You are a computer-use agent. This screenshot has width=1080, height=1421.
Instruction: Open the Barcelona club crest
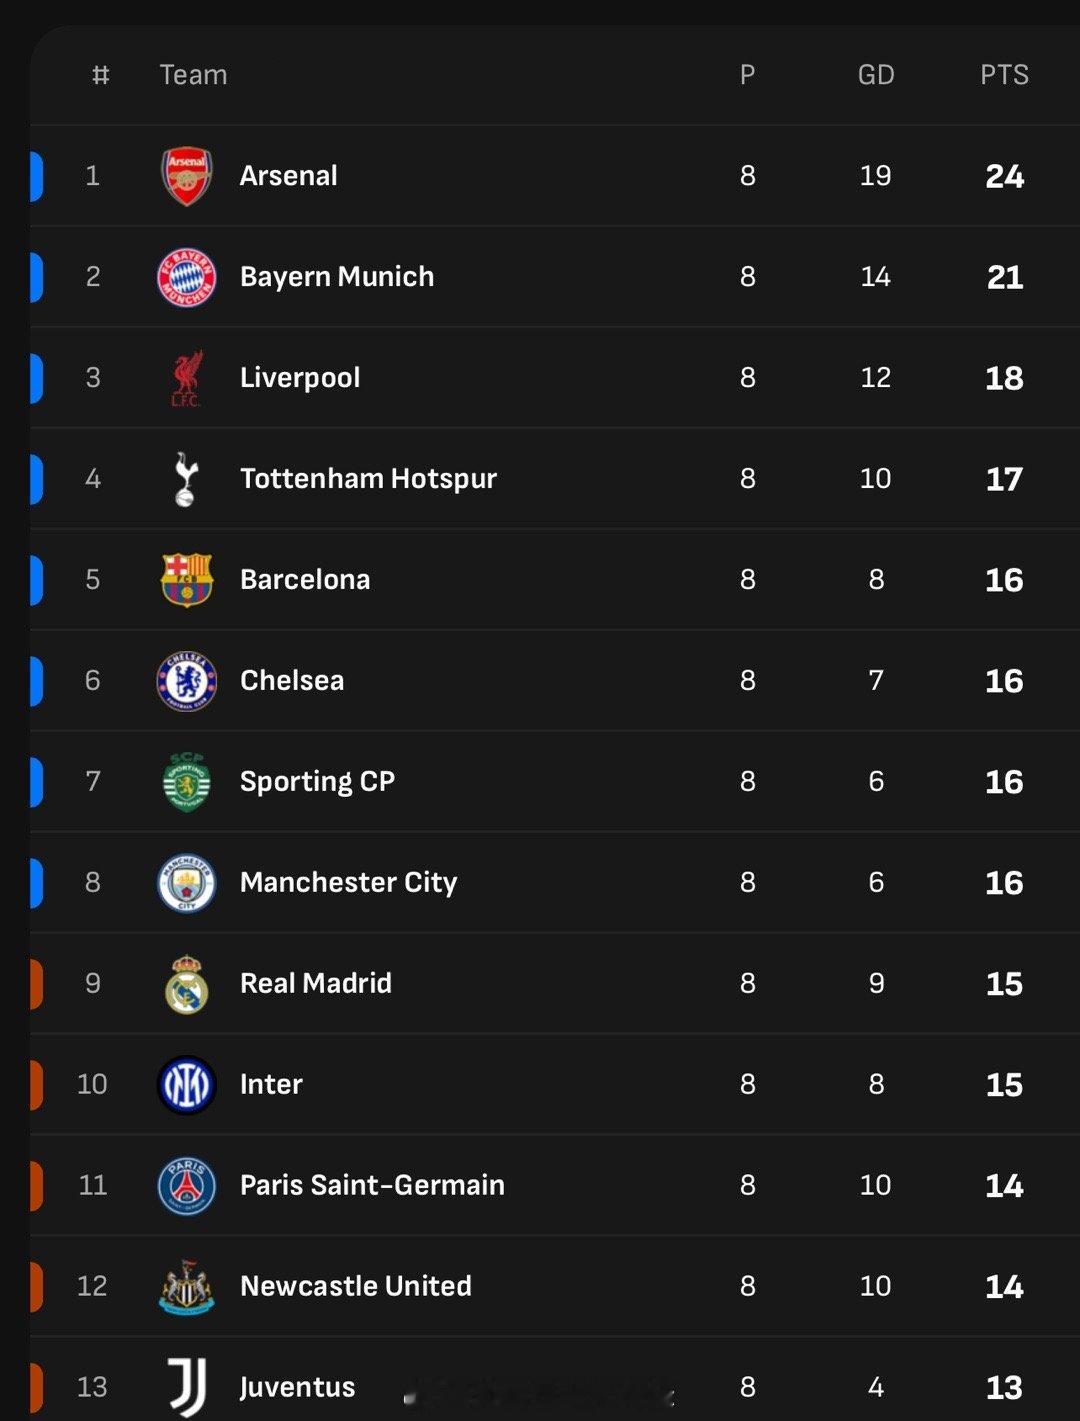pyautogui.click(x=187, y=580)
